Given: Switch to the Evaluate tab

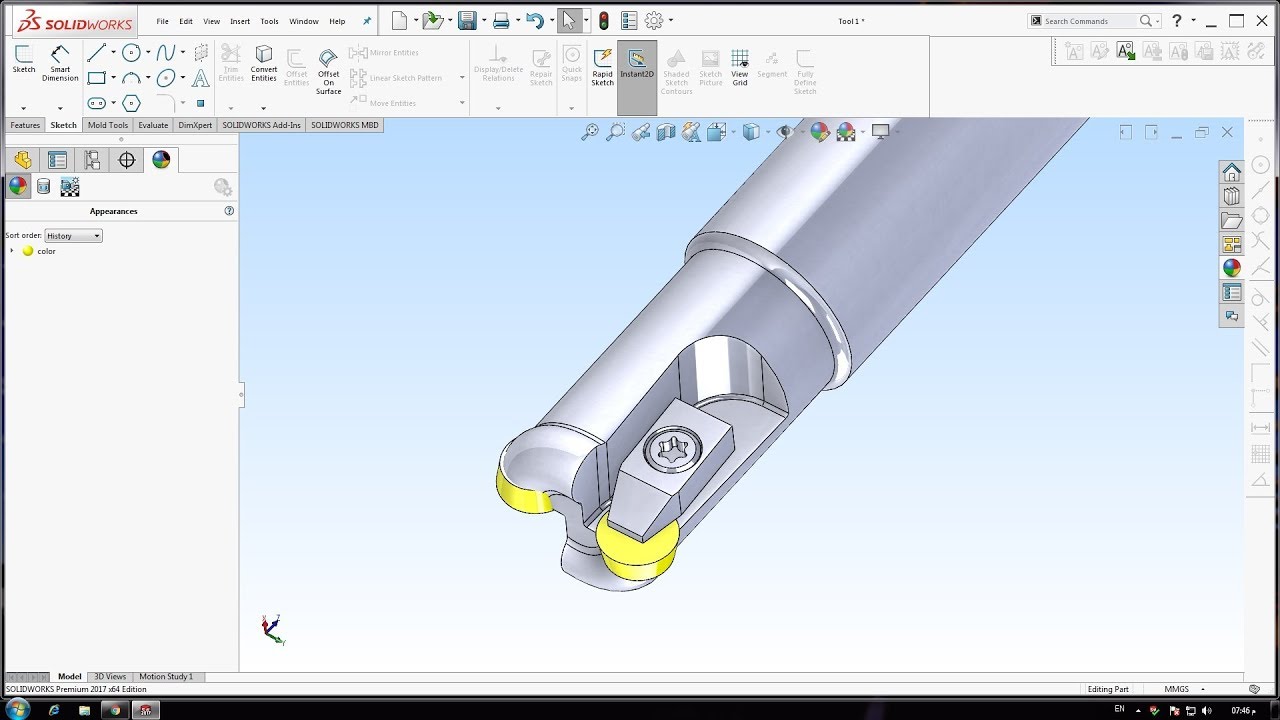Looking at the screenshot, I should click(x=153, y=125).
